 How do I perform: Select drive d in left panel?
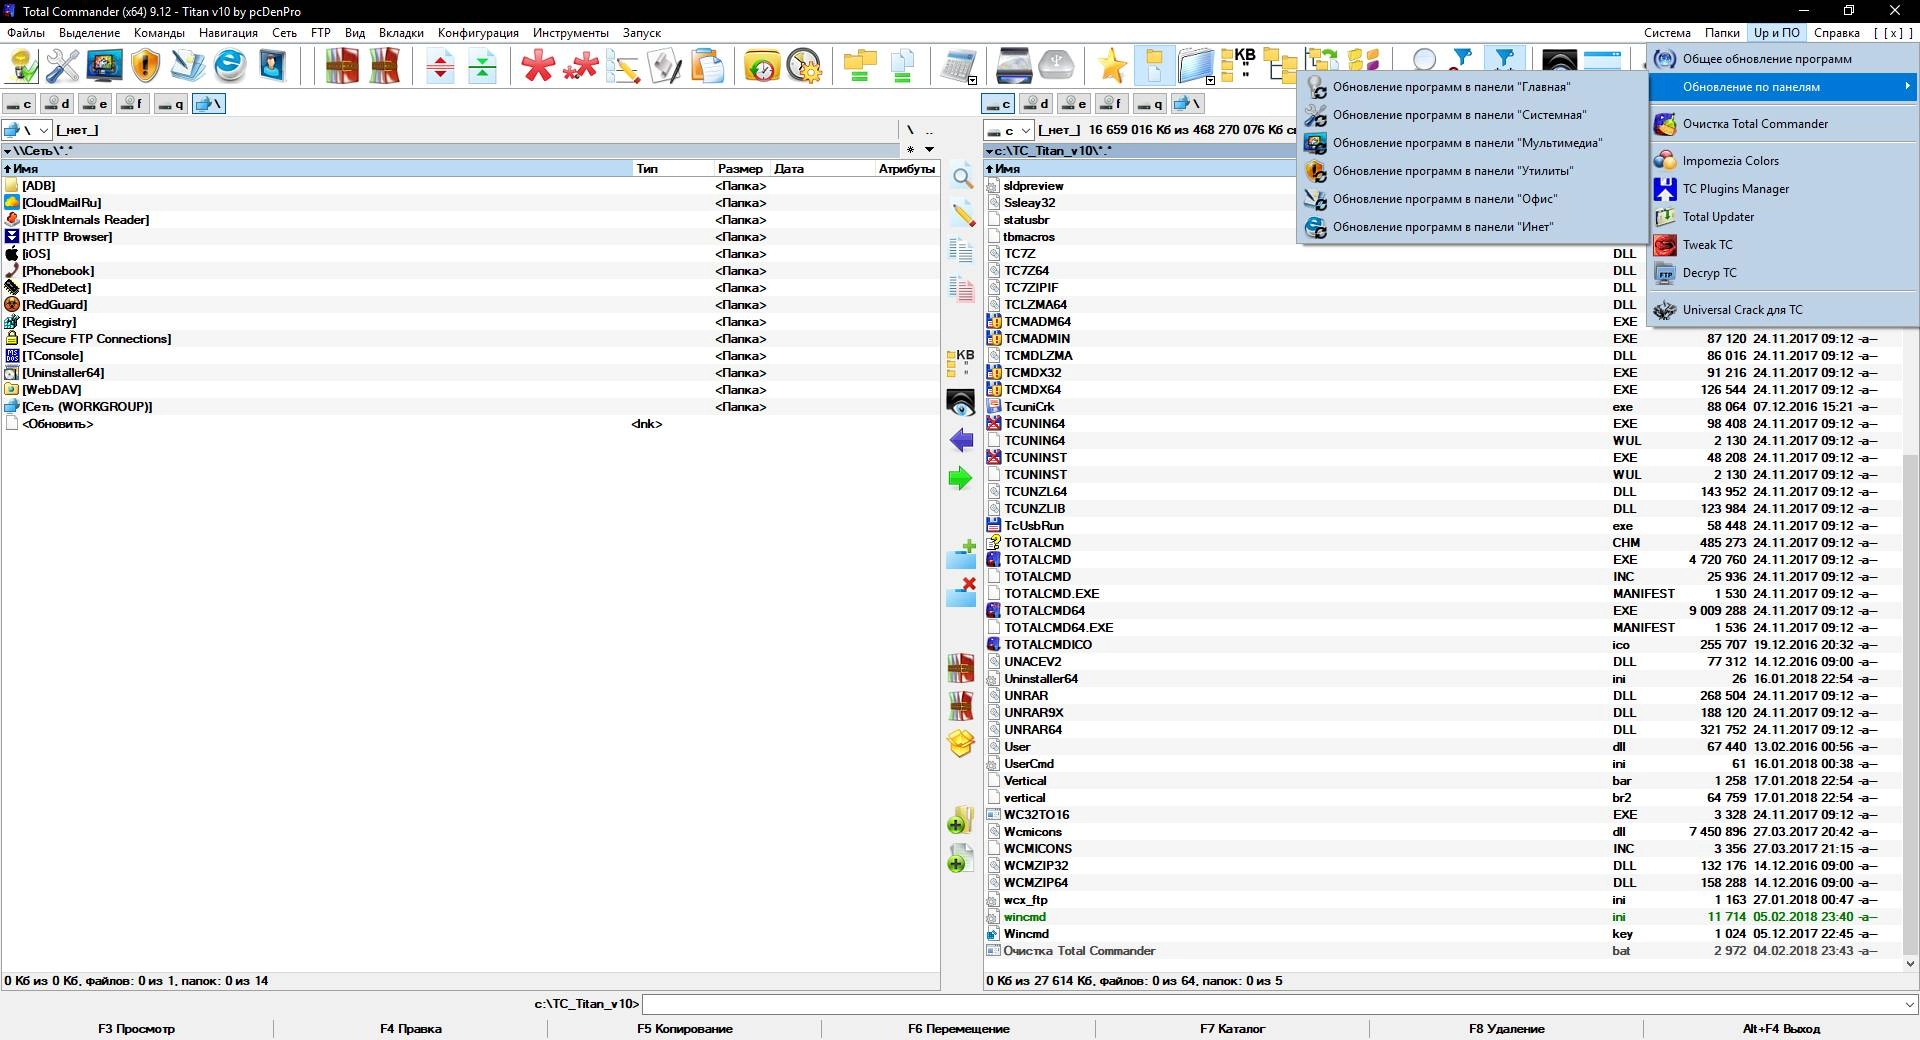click(x=57, y=103)
